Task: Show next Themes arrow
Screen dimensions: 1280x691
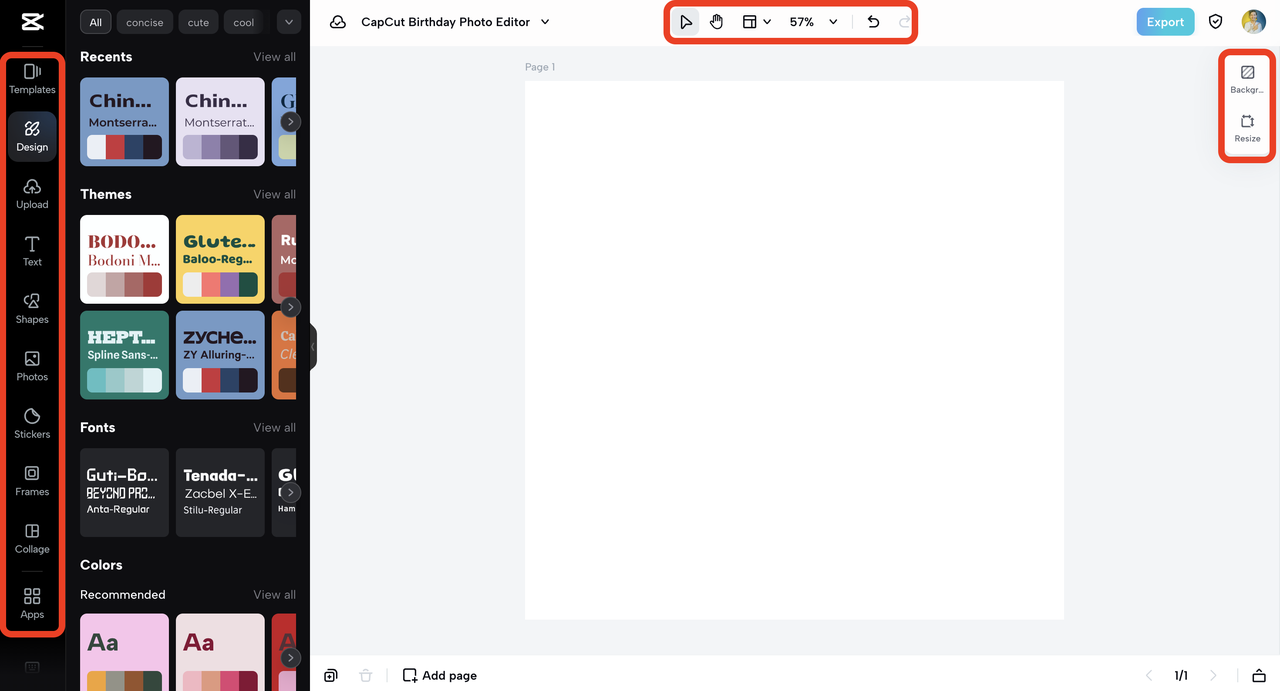Action: point(290,307)
